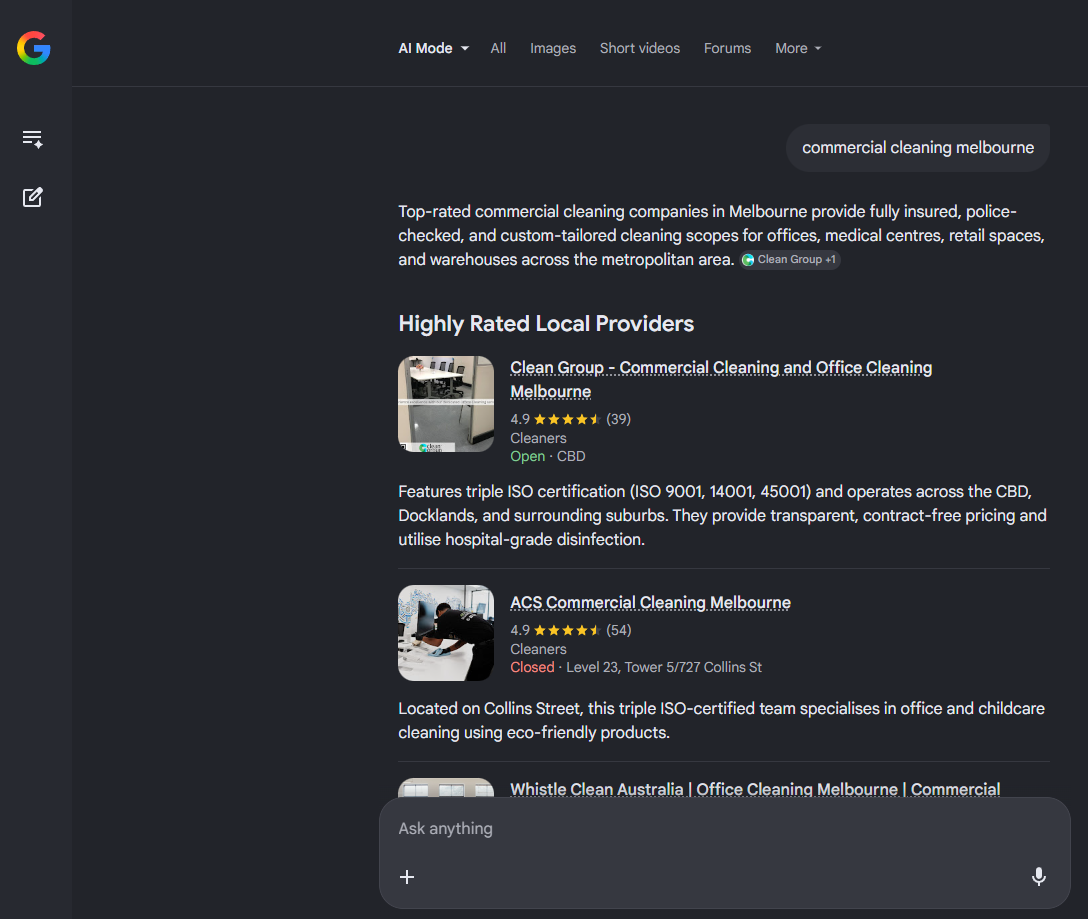Screen dimensions: 1088x919
Task: Click the Whistle Clean Australia thumbnail
Action: [x=446, y=787]
